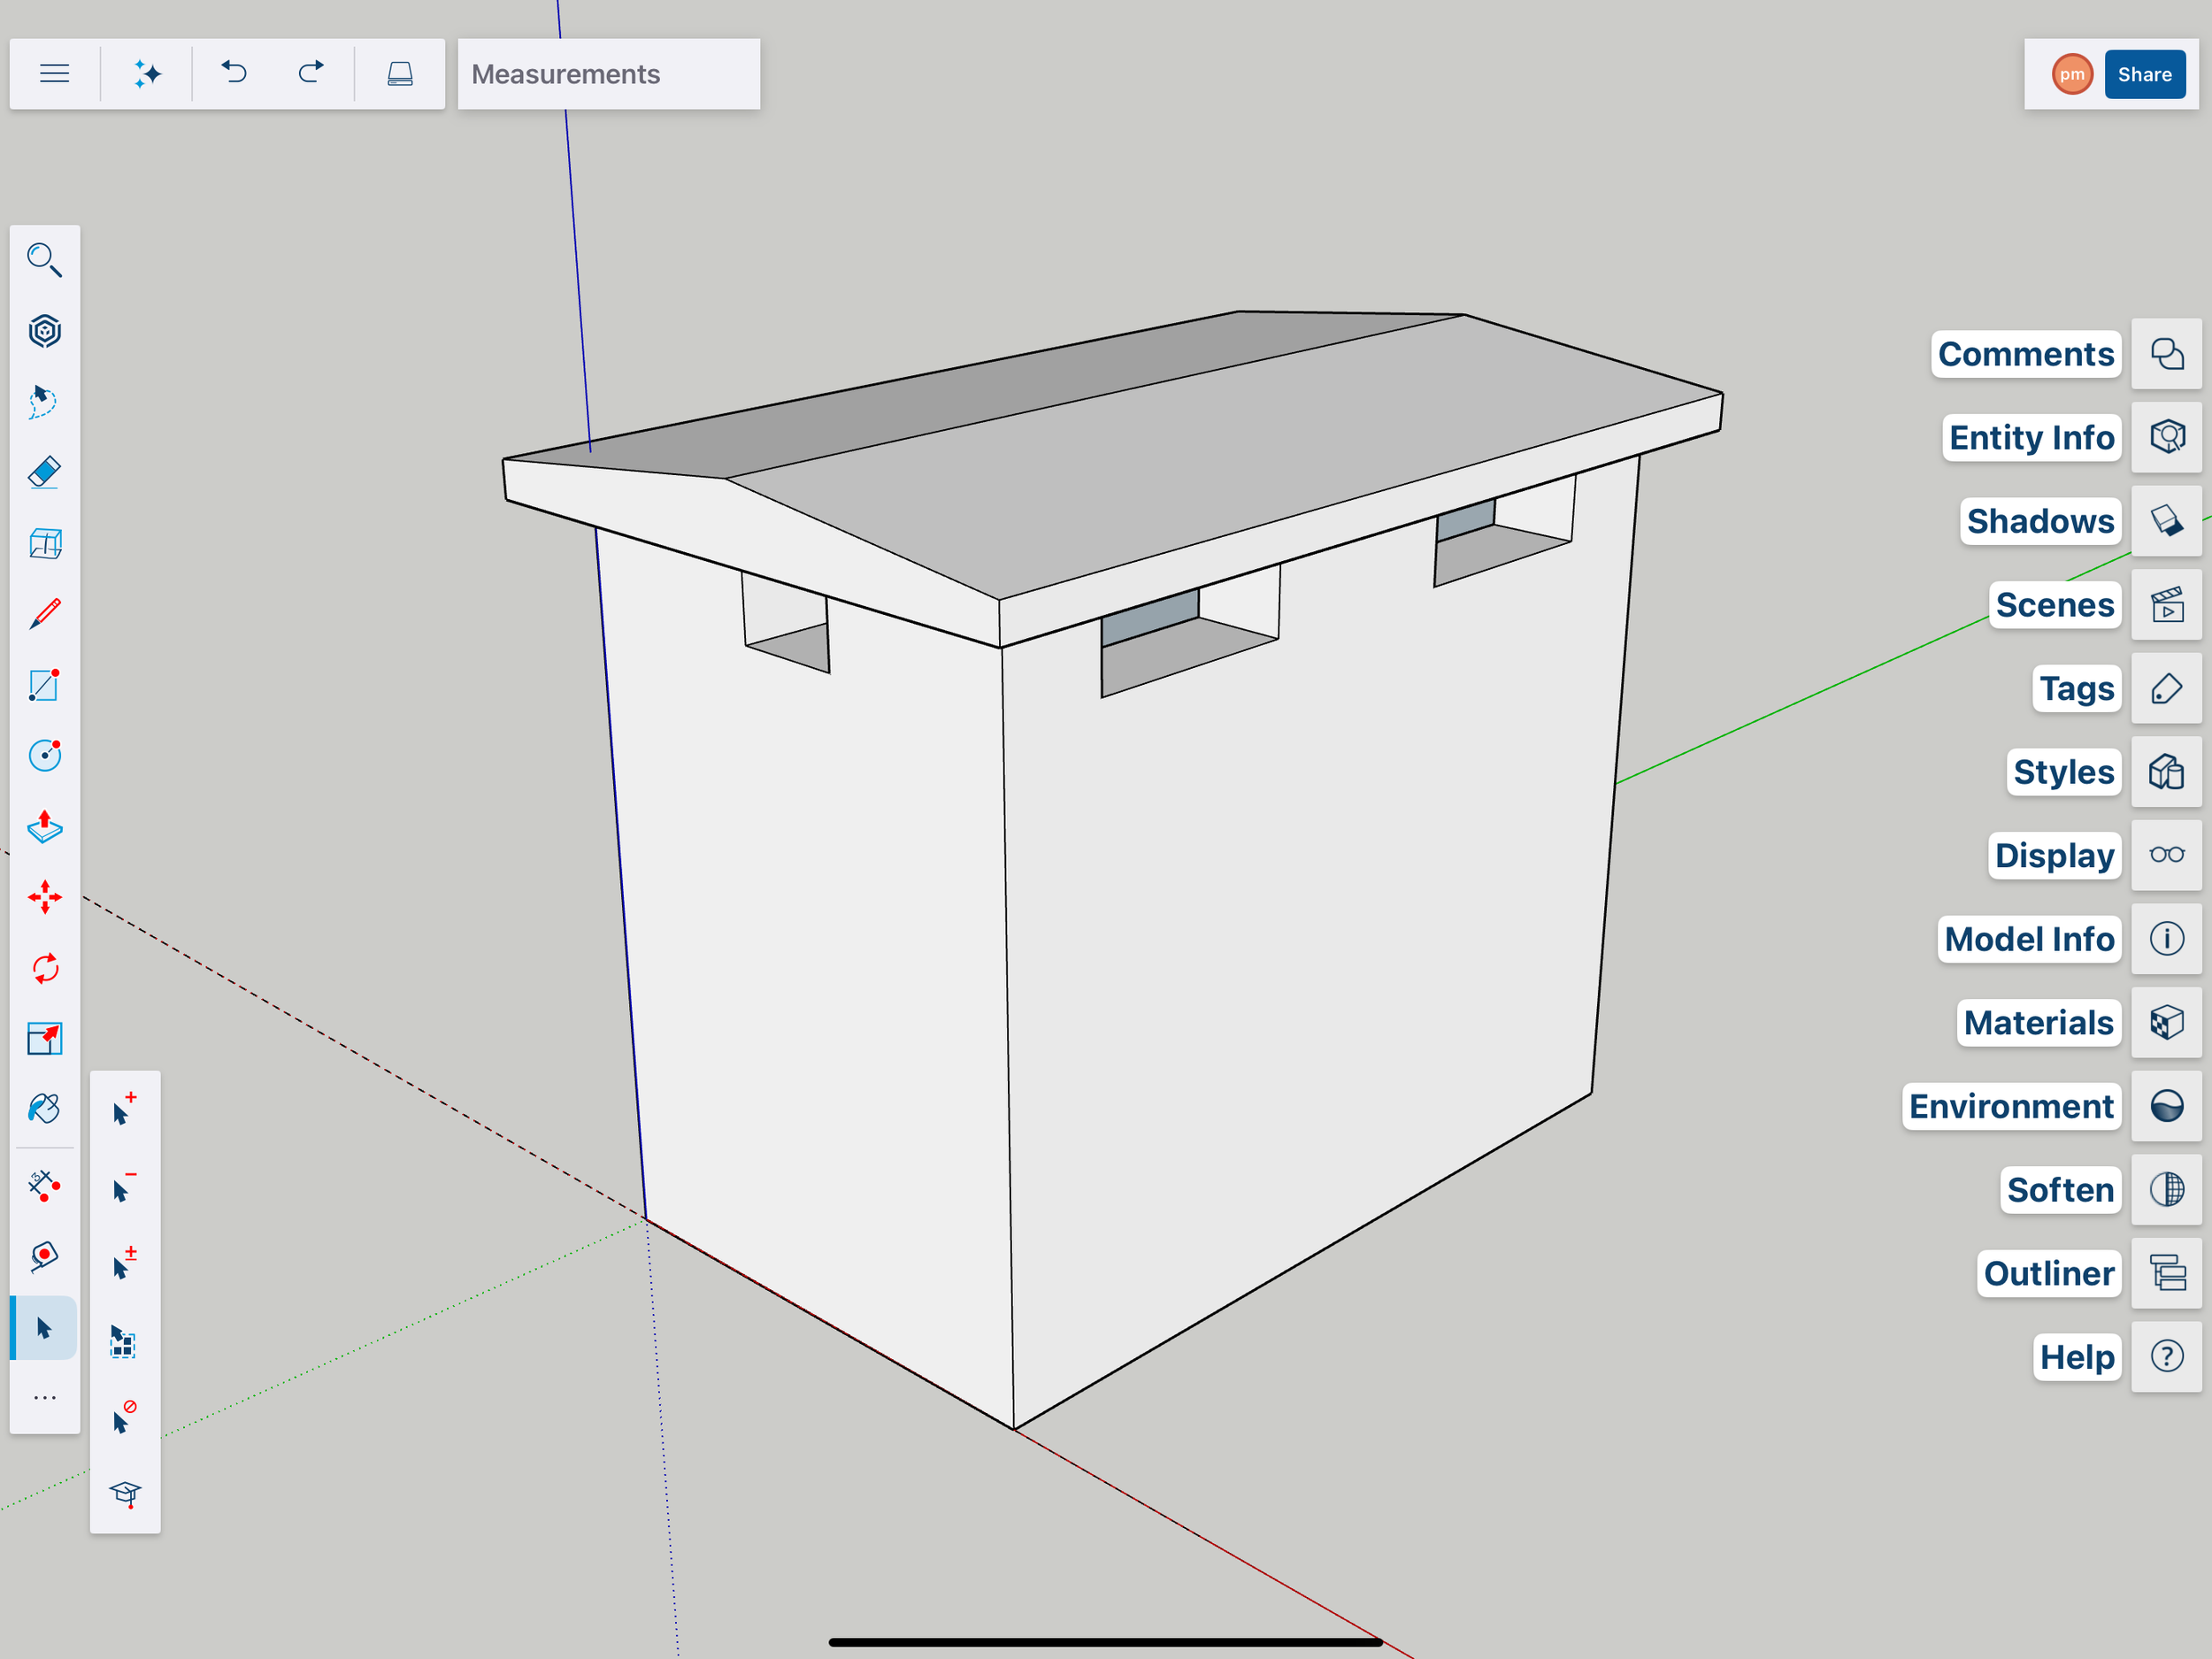Open the Entity Info panel label
Screen dimensions: 2212x1659
point(2031,437)
